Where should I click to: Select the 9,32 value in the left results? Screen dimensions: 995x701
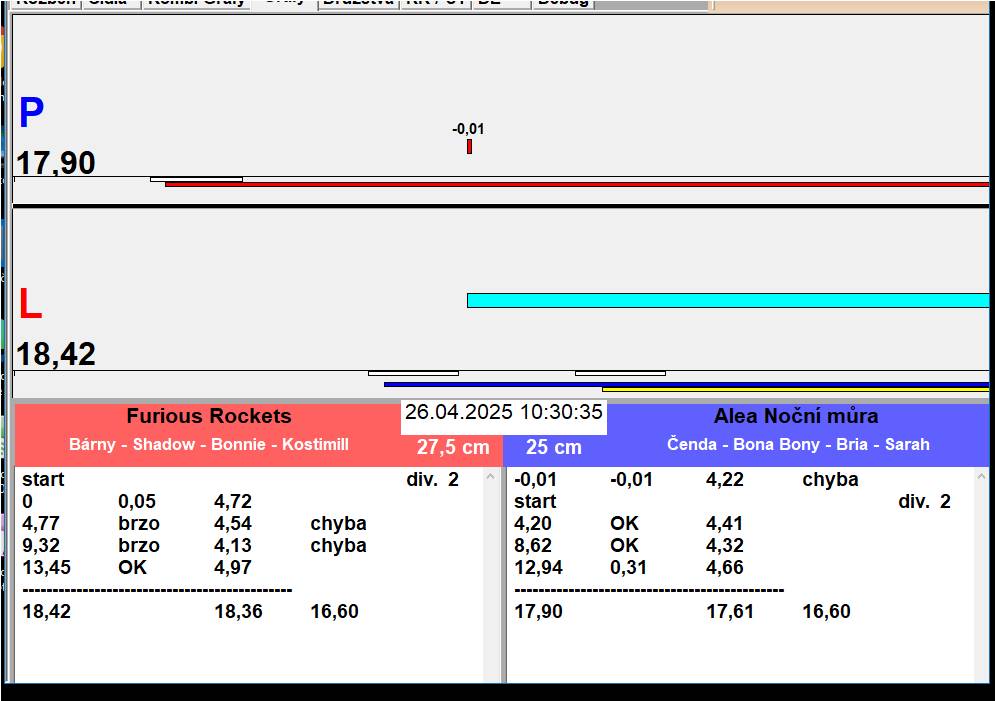pos(41,546)
